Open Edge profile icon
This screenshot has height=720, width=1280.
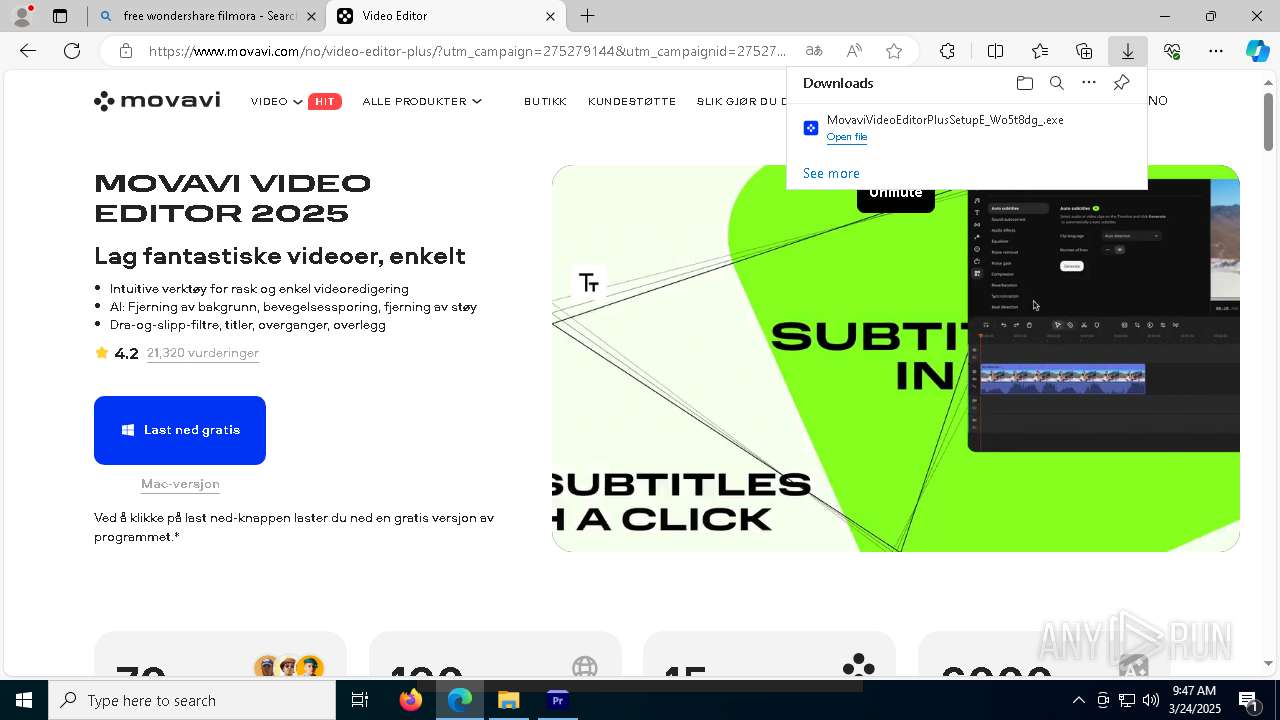[21, 16]
